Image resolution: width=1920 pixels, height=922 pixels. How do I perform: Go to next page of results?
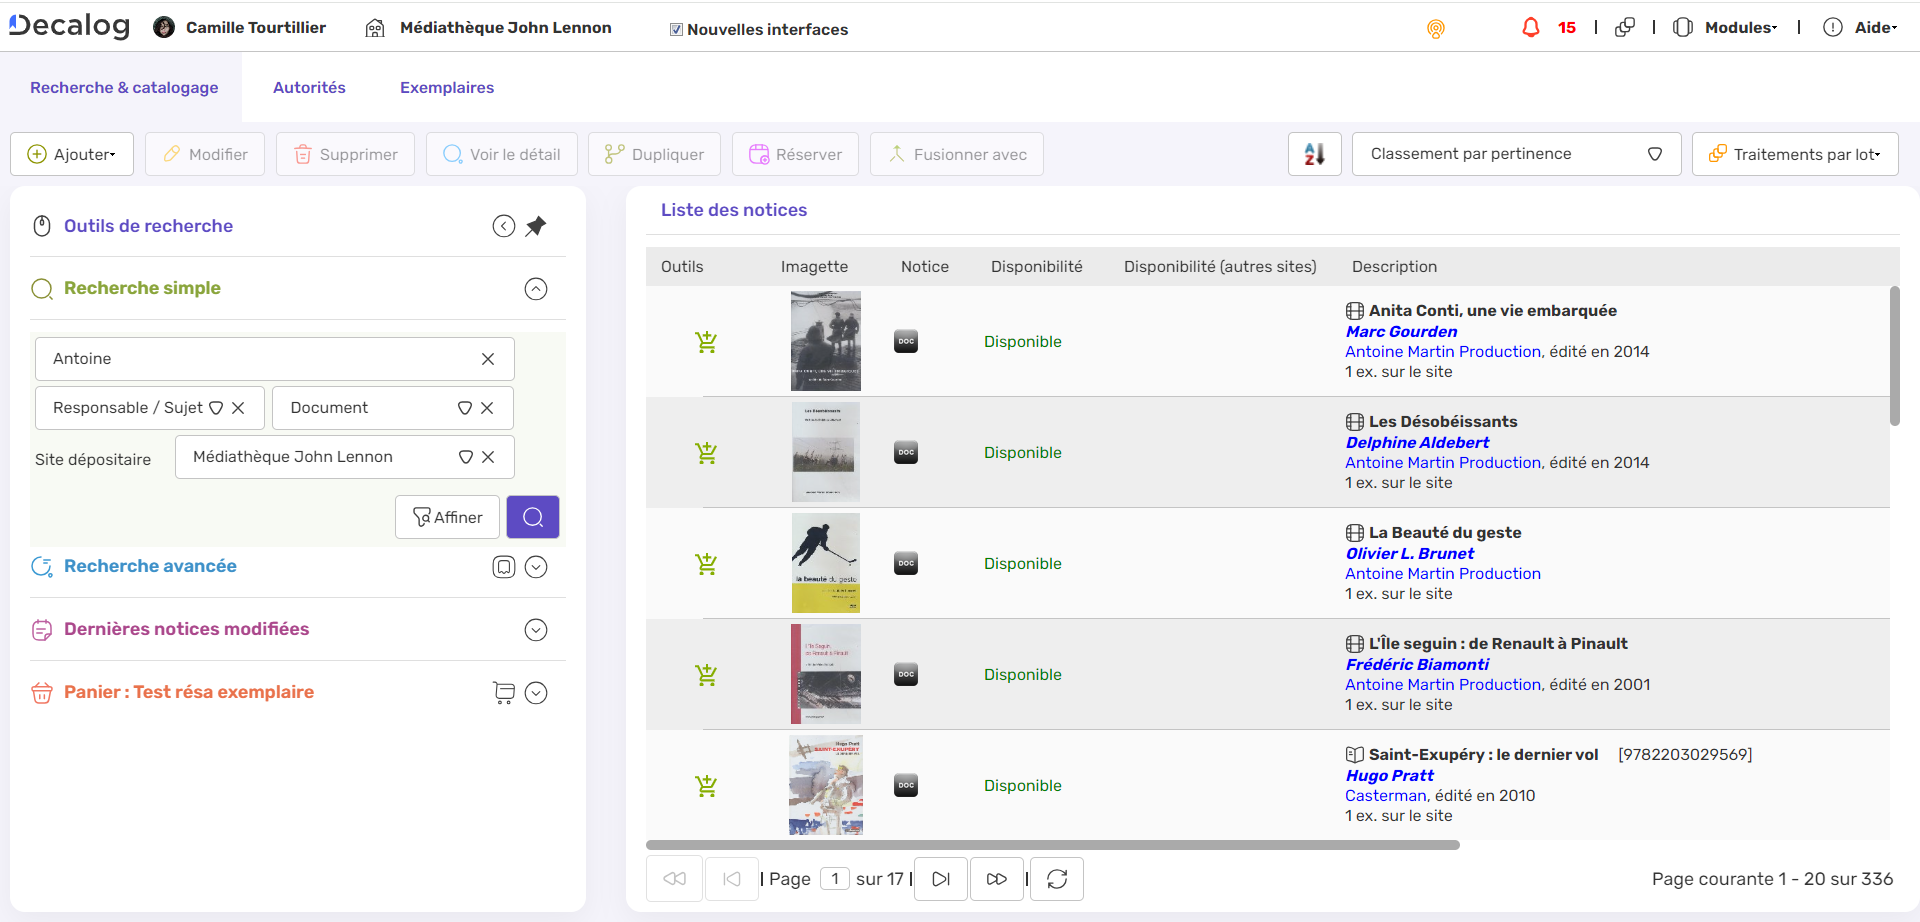point(941,879)
